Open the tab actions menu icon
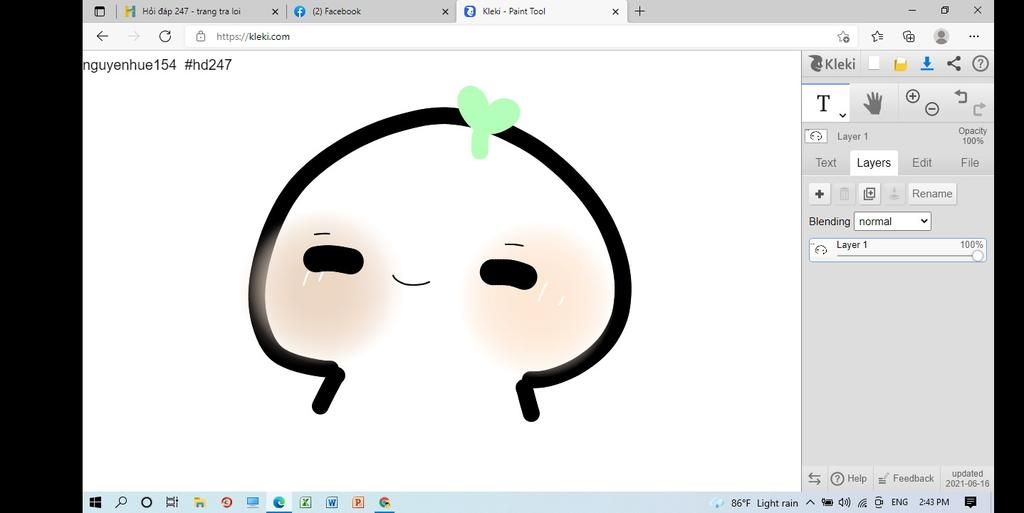Screen dimensions: 1024x513 99,11
